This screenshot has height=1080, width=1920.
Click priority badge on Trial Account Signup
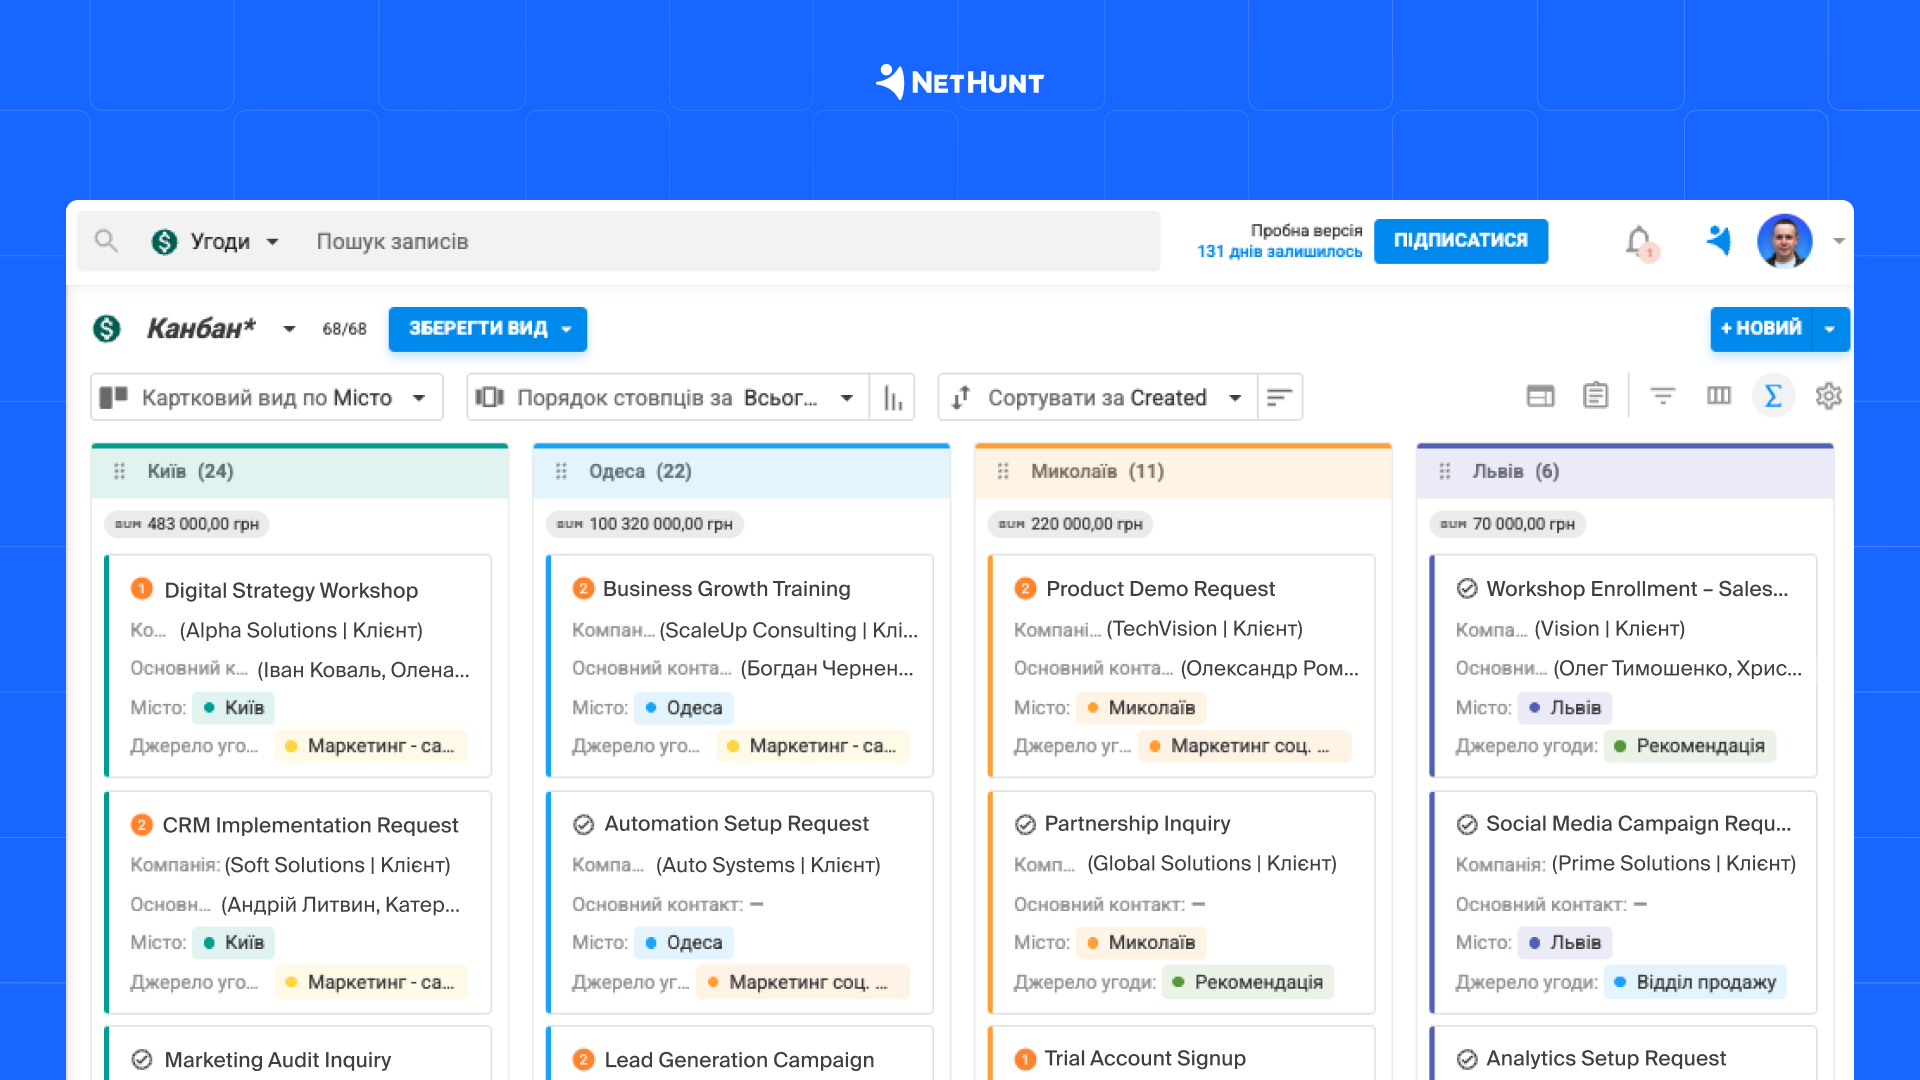[x=1025, y=1059]
